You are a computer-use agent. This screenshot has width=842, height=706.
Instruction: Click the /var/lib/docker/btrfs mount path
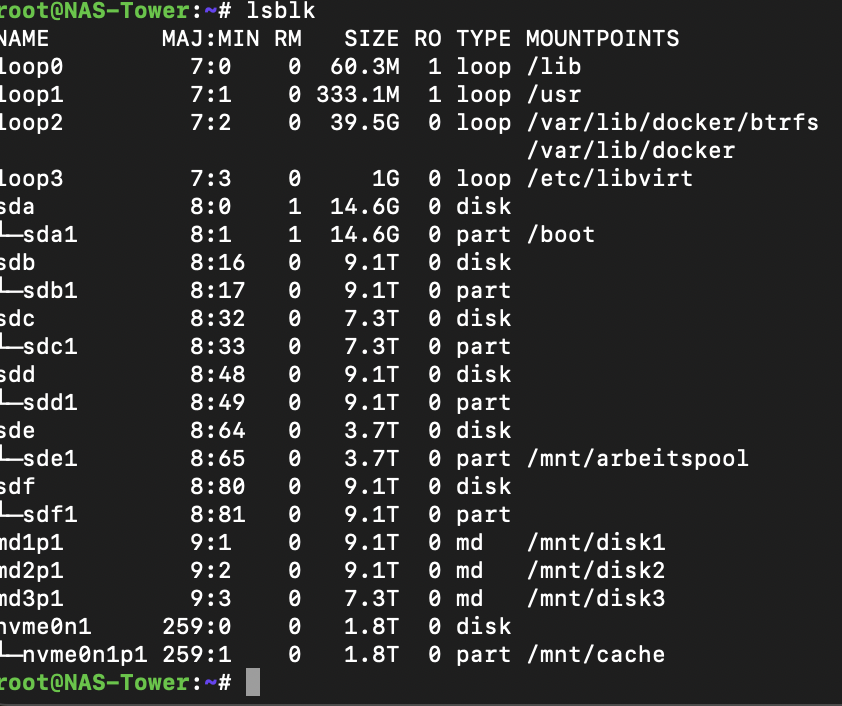[673, 122]
